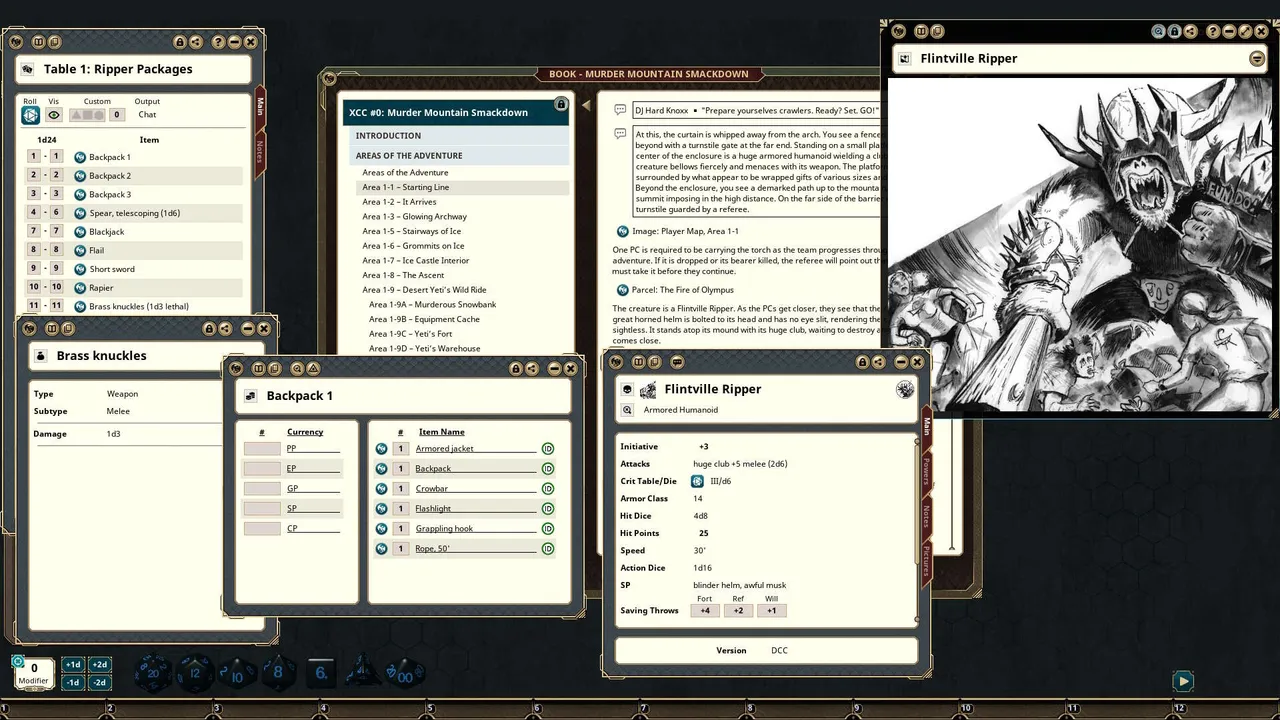Image resolution: width=1280 pixels, height=720 pixels.
Task: Open the Blackjack item link icon
Action: pyautogui.click(x=81, y=232)
